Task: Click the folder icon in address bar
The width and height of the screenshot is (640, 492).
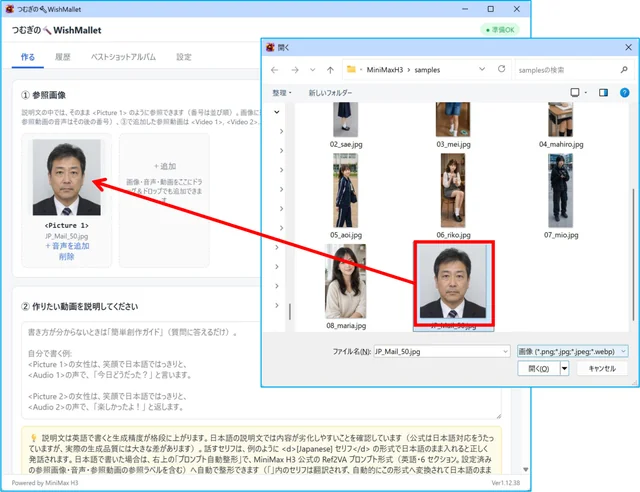Action: pyautogui.click(x=351, y=69)
